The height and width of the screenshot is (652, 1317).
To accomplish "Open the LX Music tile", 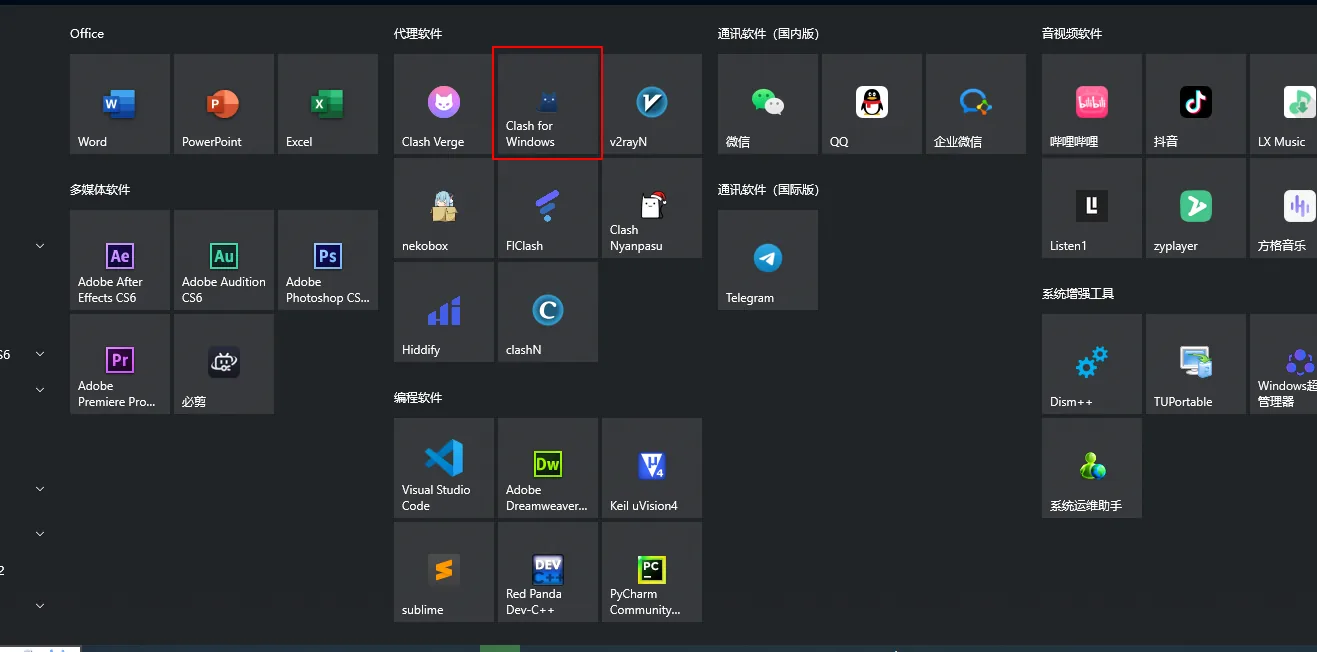I will pyautogui.click(x=1283, y=104).
